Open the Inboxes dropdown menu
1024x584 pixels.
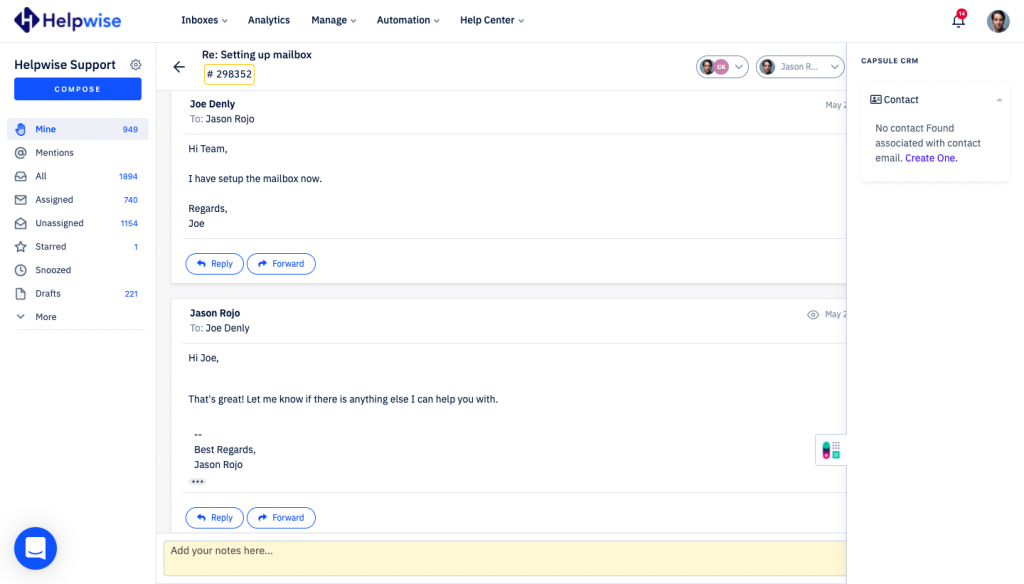204,20
